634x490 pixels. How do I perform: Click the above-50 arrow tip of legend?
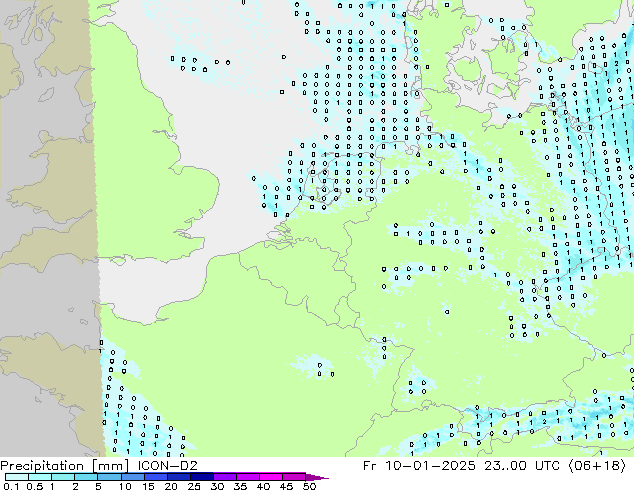(317, 477)
